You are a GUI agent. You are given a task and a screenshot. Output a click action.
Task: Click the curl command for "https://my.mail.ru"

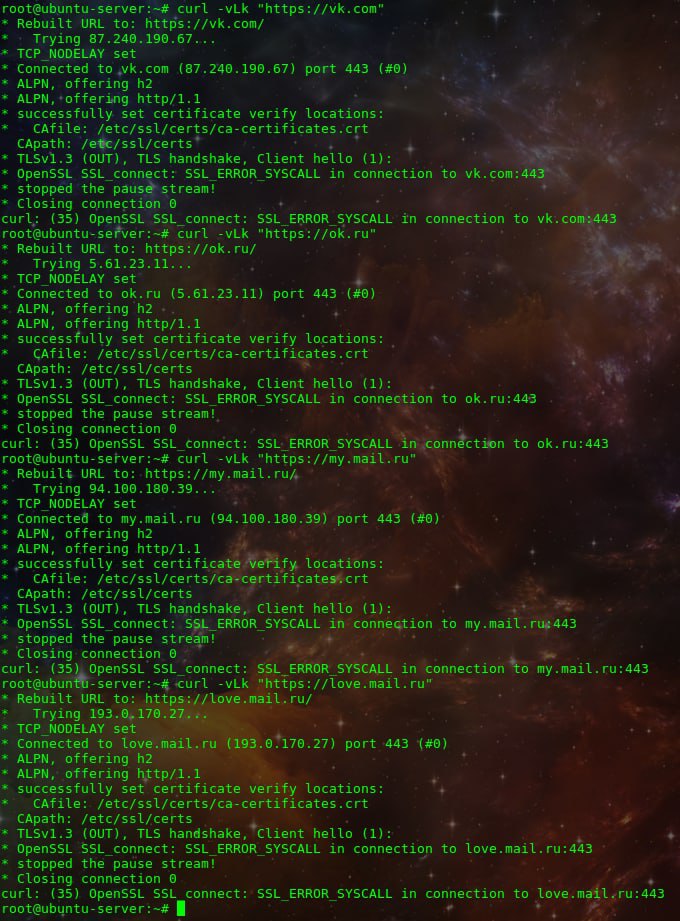pos(297,459)
